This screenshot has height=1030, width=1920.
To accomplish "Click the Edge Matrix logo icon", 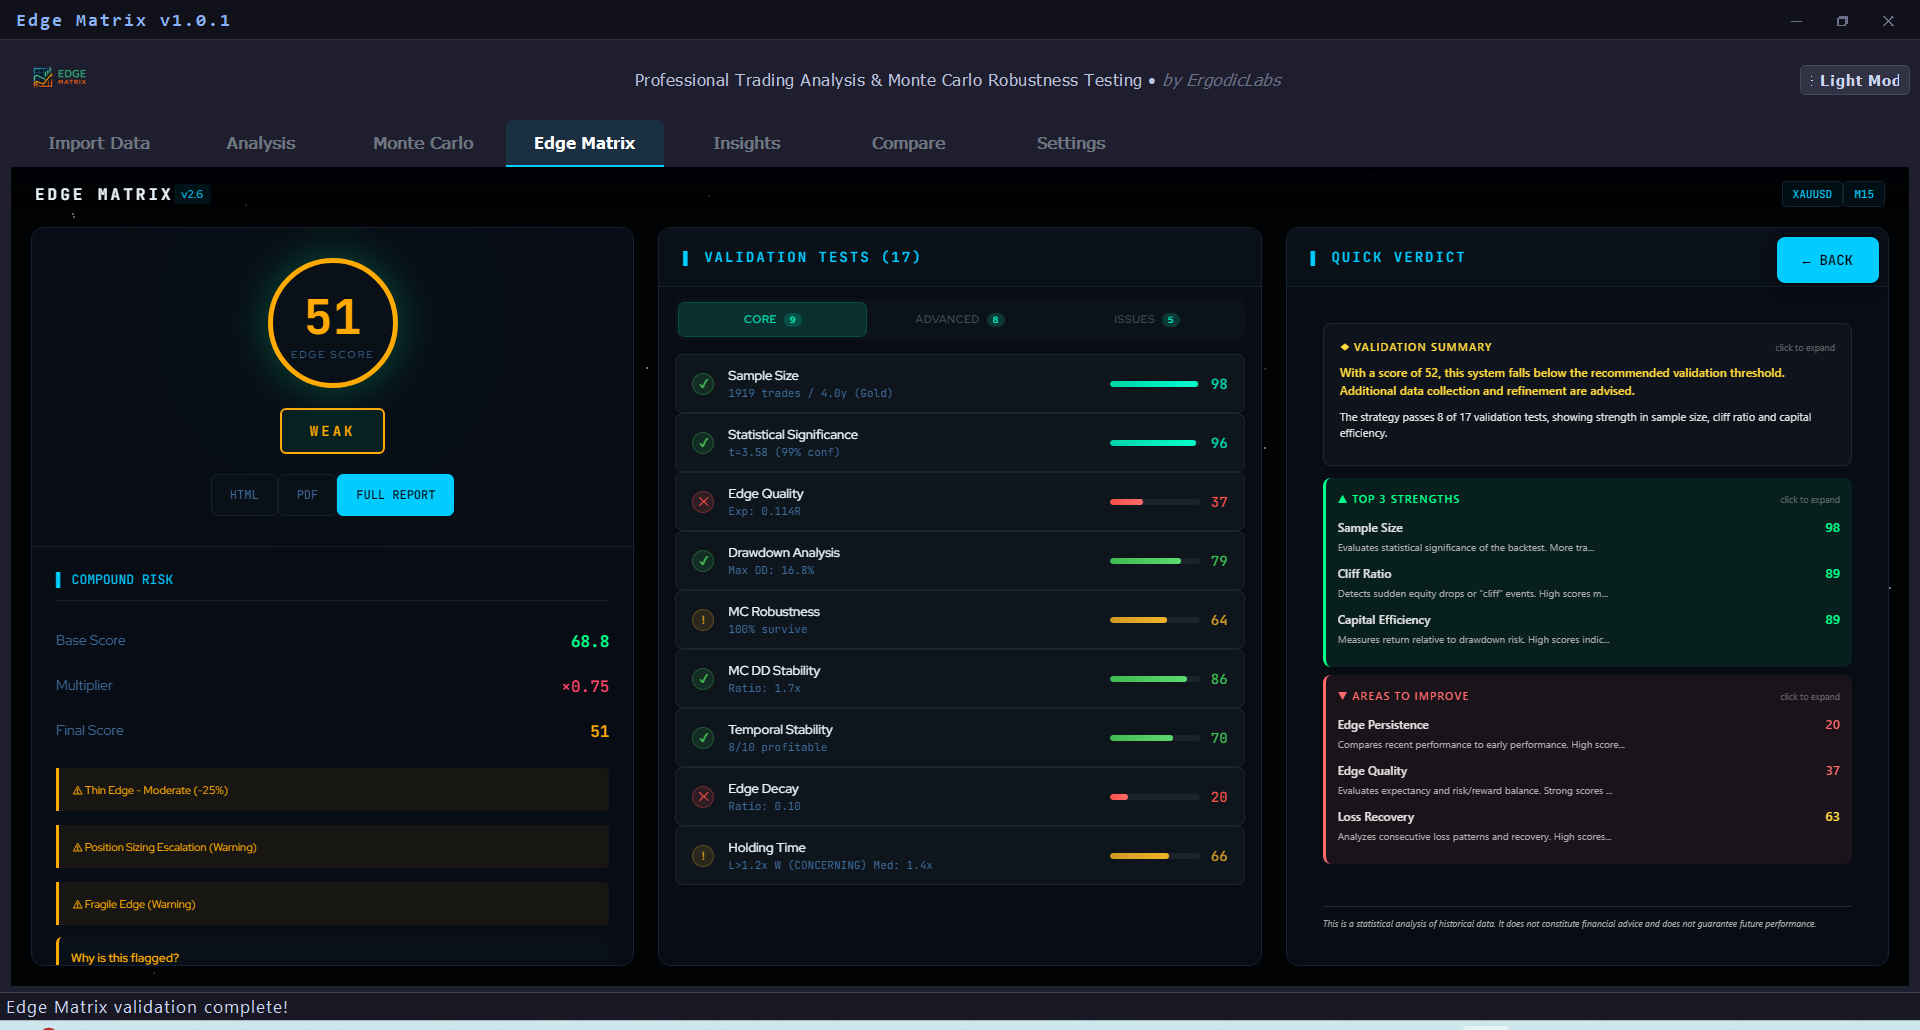I will click(60, 77).
